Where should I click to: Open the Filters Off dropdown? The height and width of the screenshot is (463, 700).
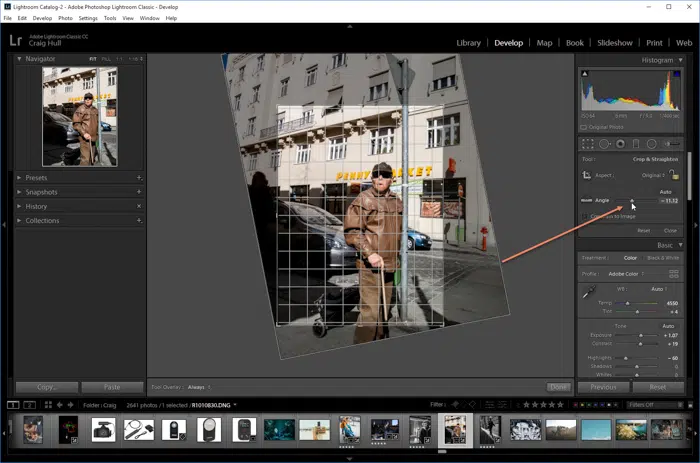[x=653, y=405]
